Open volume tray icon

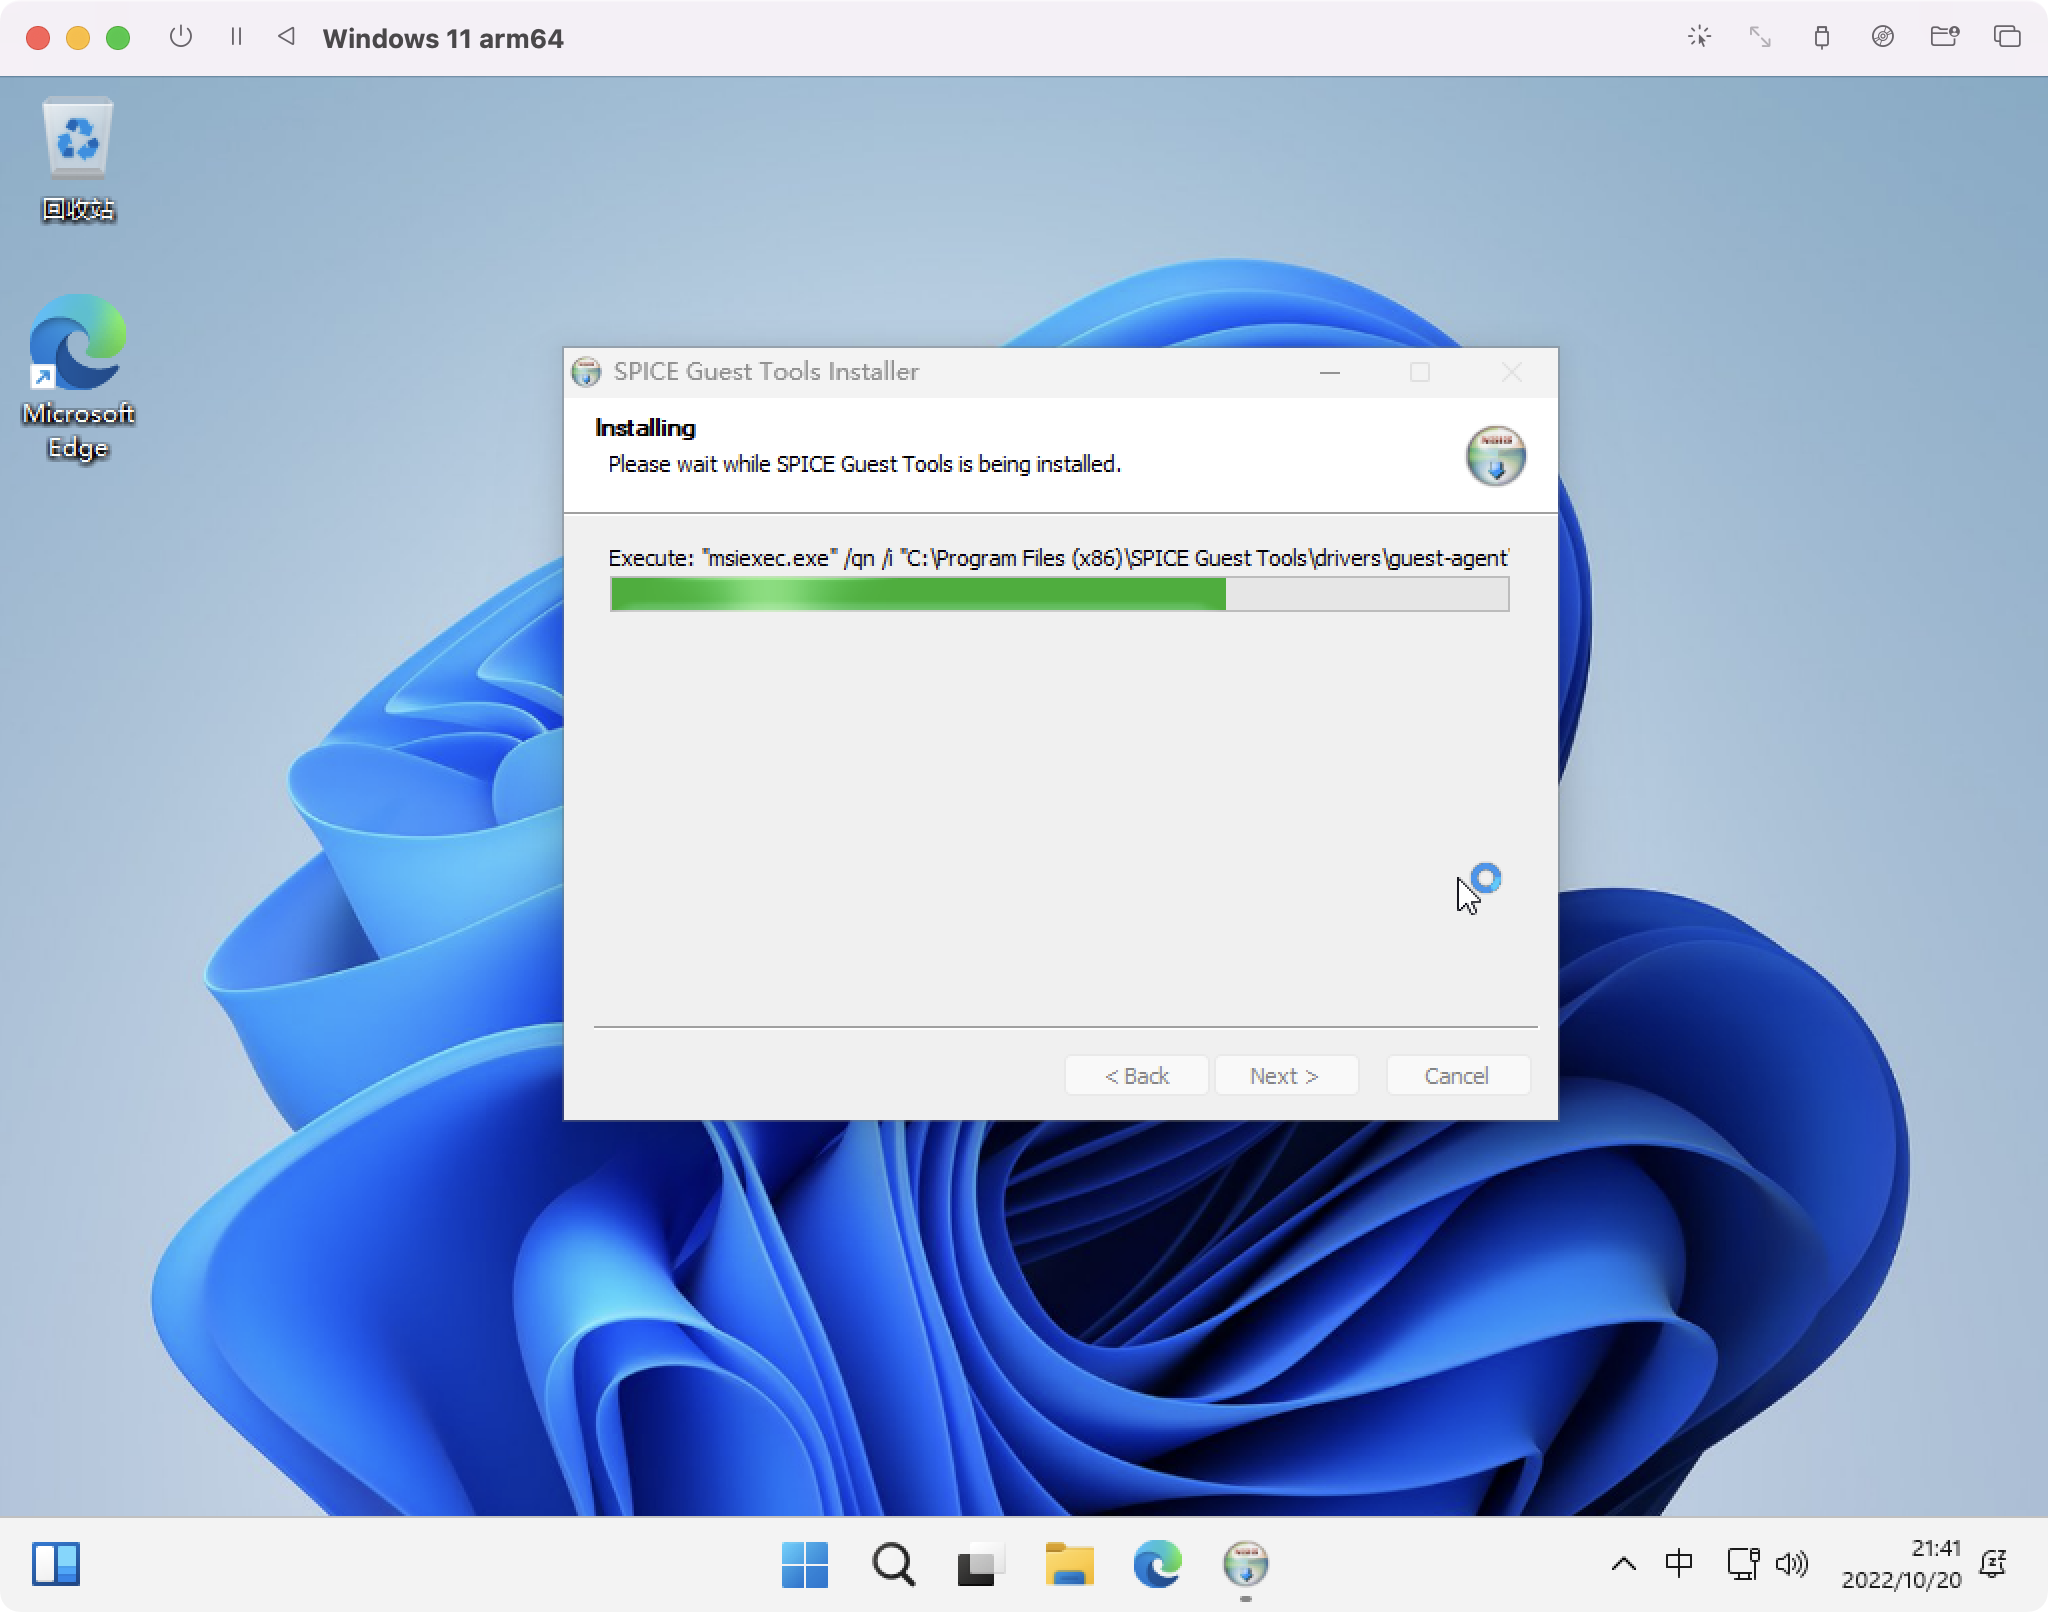1792,1563
